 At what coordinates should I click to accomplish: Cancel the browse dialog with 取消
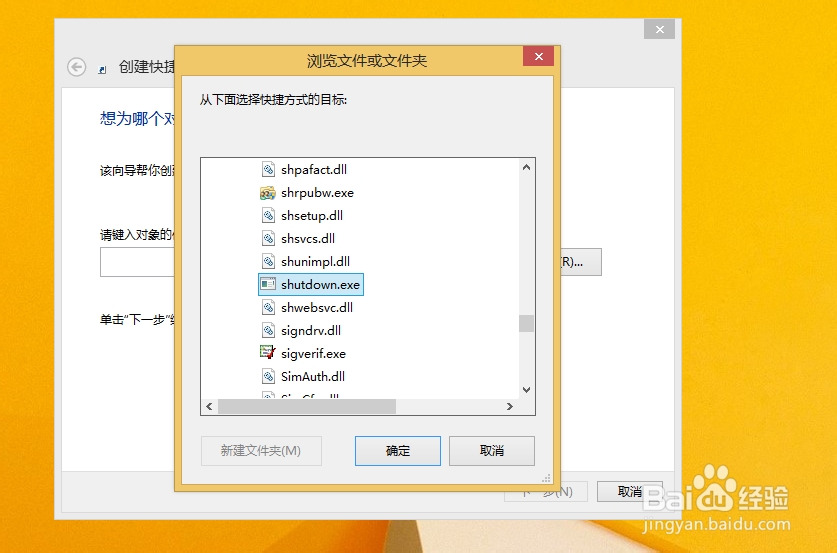492,451
